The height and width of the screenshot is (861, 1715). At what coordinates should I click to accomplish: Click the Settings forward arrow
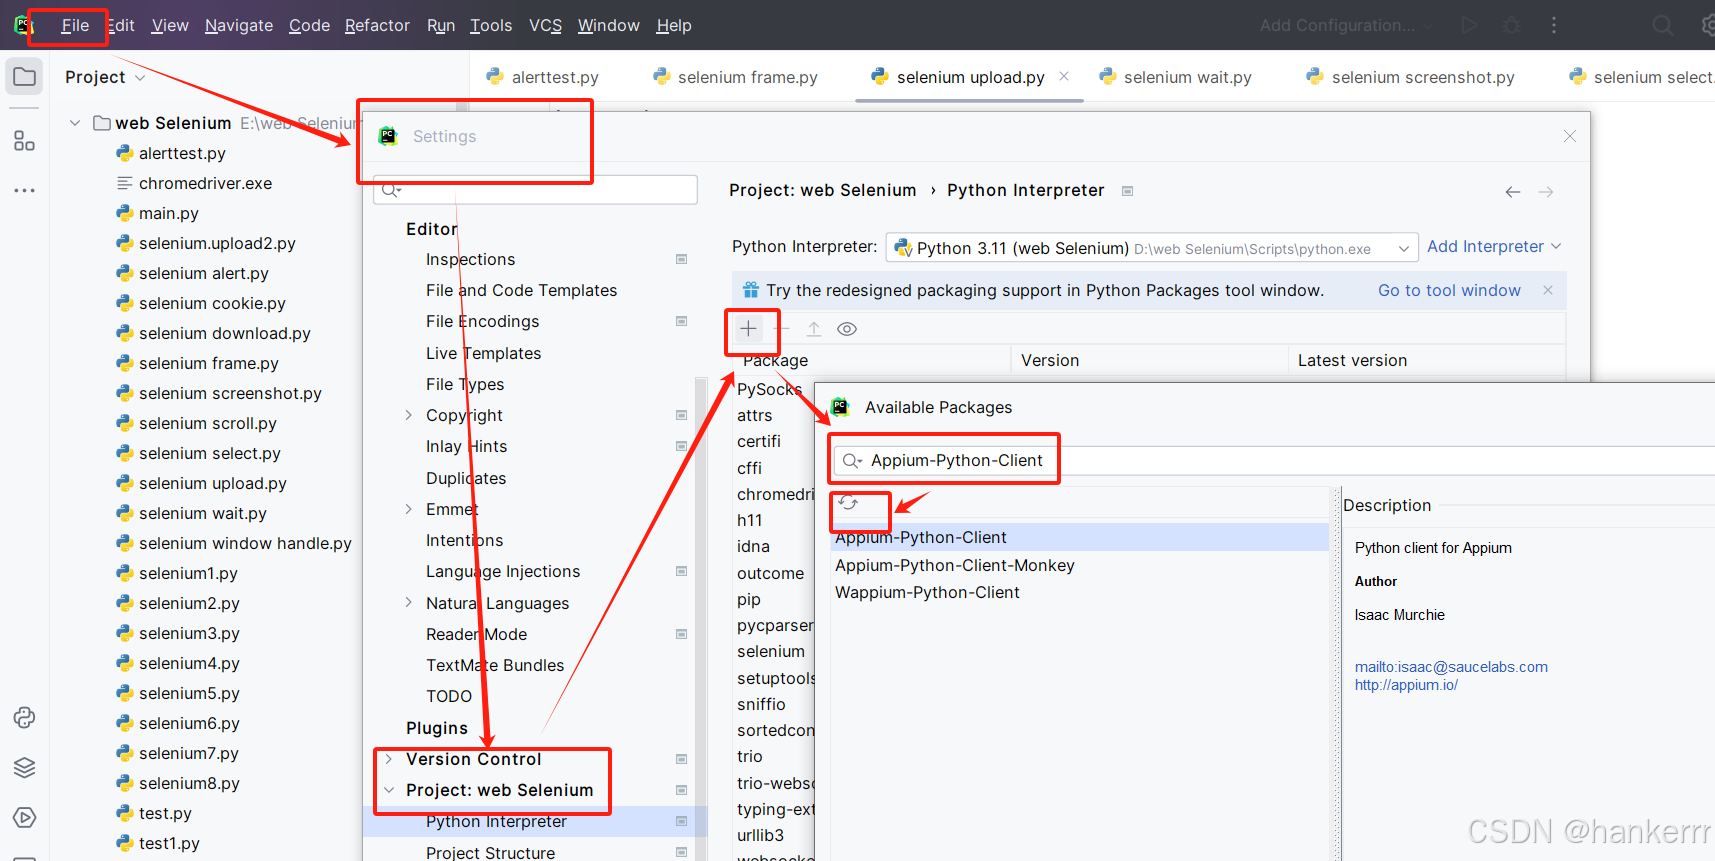pos(1546,192)
